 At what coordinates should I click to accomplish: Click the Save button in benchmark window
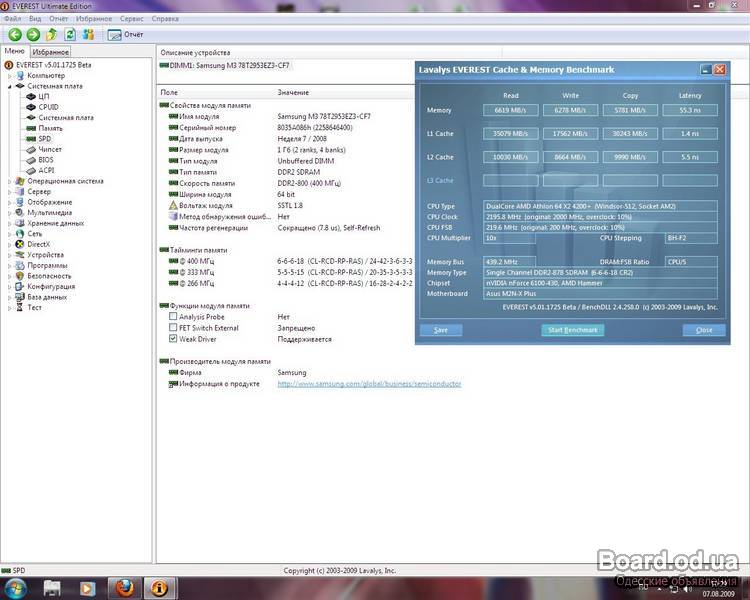(441, 330)
